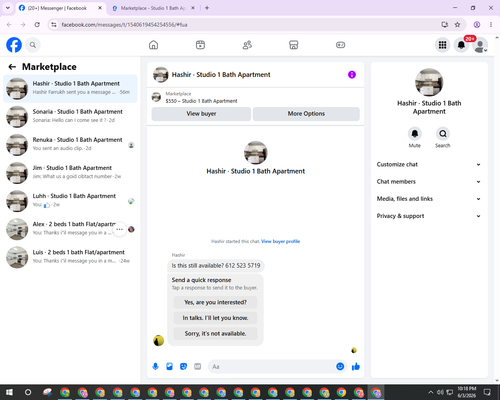500x400 pixels.
Task: Open the Marketplace listing '$550 – Studio 1 Bath Apartment'
Action: coord(201,101)
